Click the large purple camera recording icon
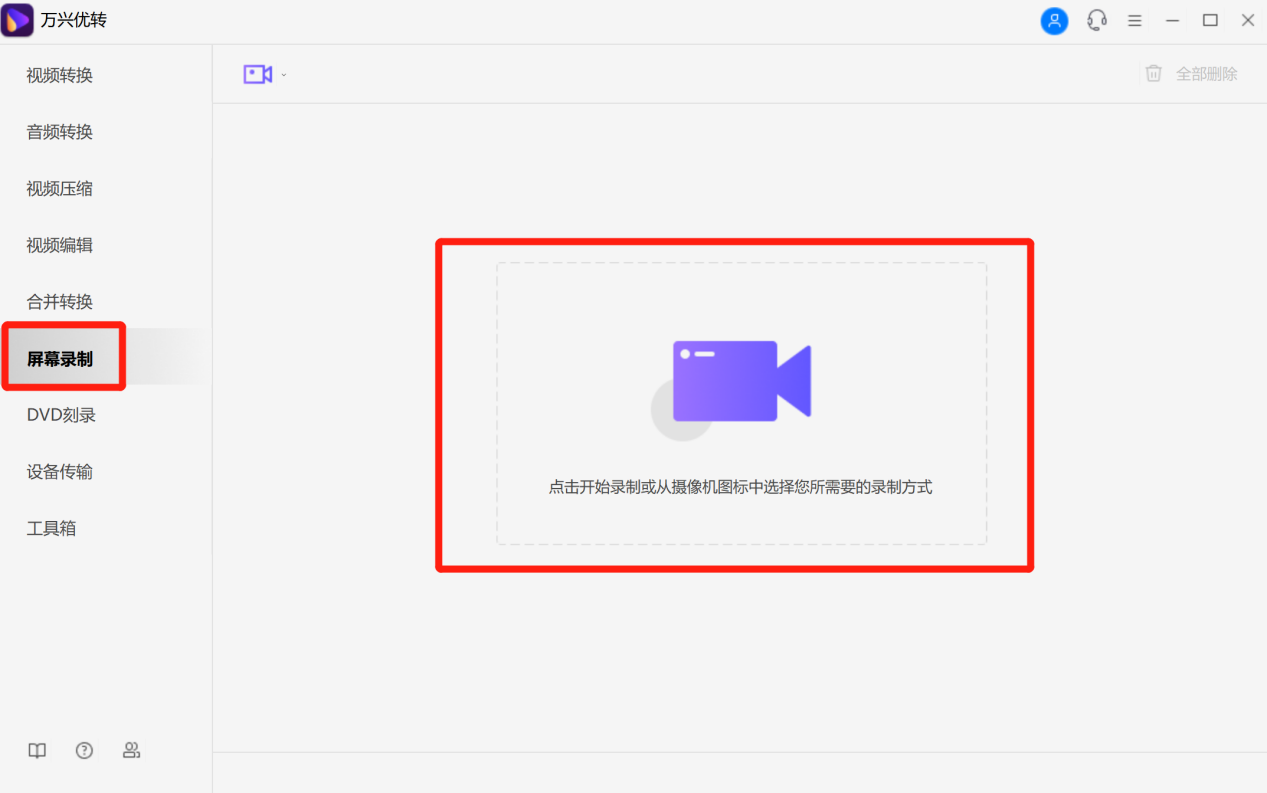Viewport: 1267px width, 793px height. (738, 385)
